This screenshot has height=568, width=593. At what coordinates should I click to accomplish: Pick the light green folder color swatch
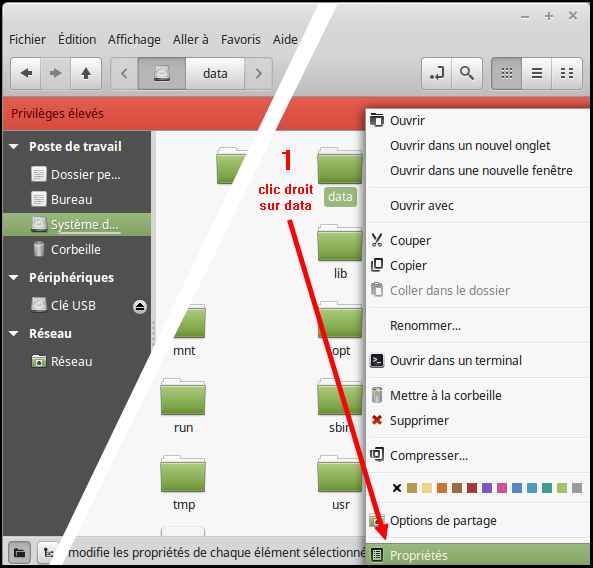coord(562,488)
